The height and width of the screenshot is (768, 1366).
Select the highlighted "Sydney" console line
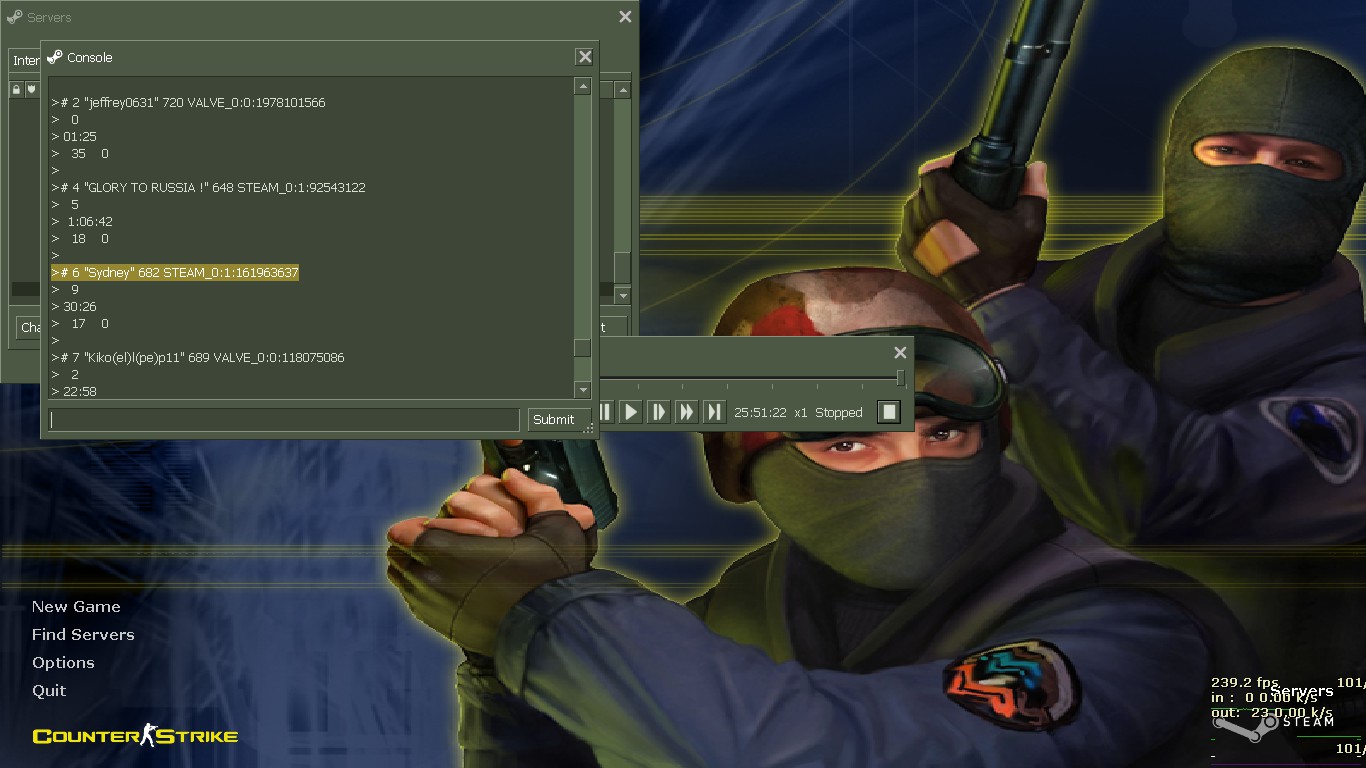pyautogui.click(x=175, y=273)
